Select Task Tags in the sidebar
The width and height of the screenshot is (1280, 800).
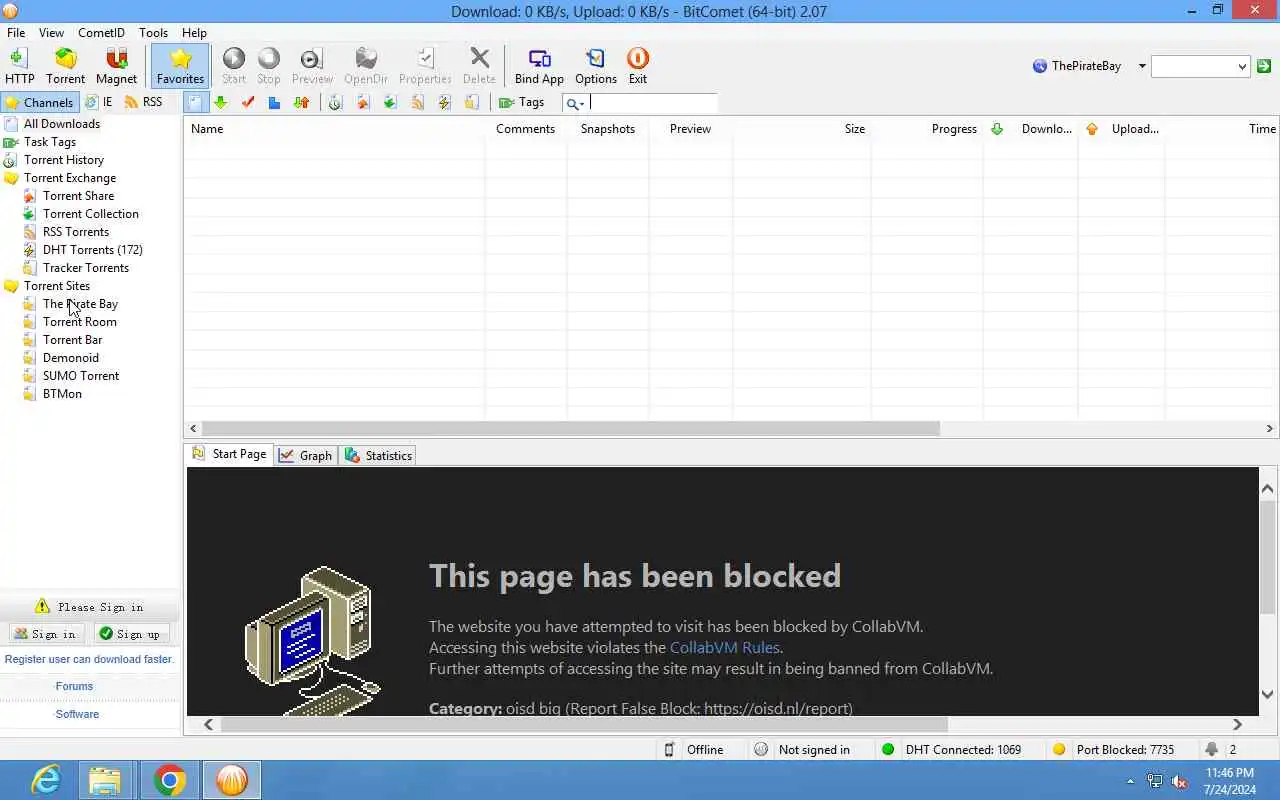coord(50,142)
